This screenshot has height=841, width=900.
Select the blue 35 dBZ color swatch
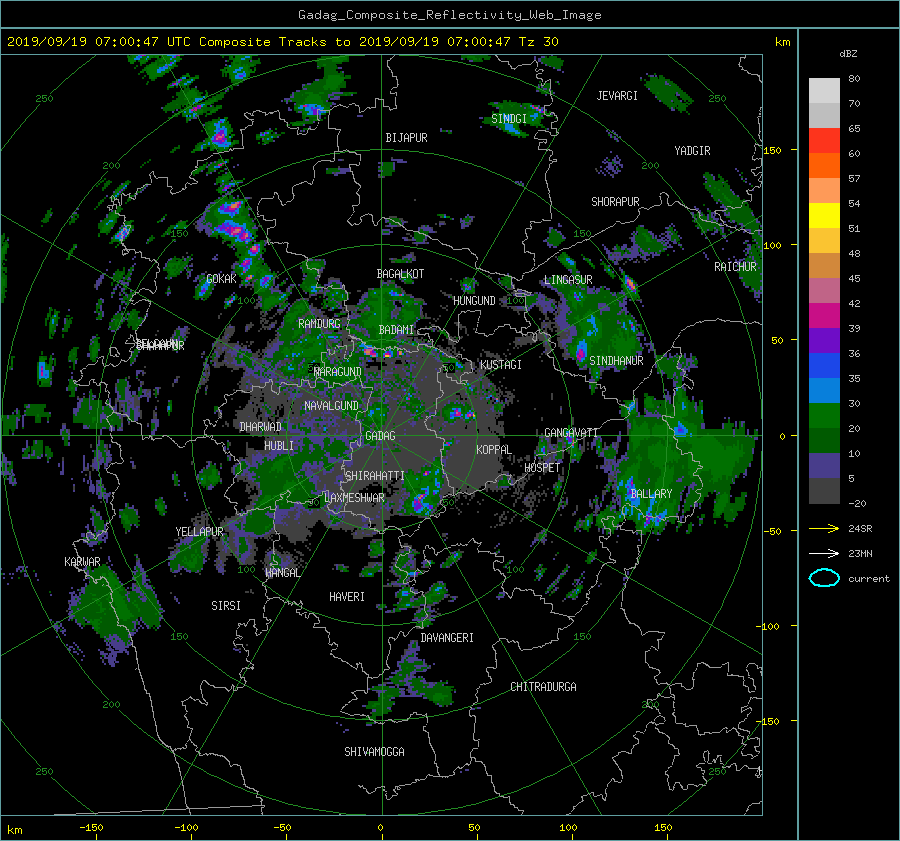click(x=824, y=366)
